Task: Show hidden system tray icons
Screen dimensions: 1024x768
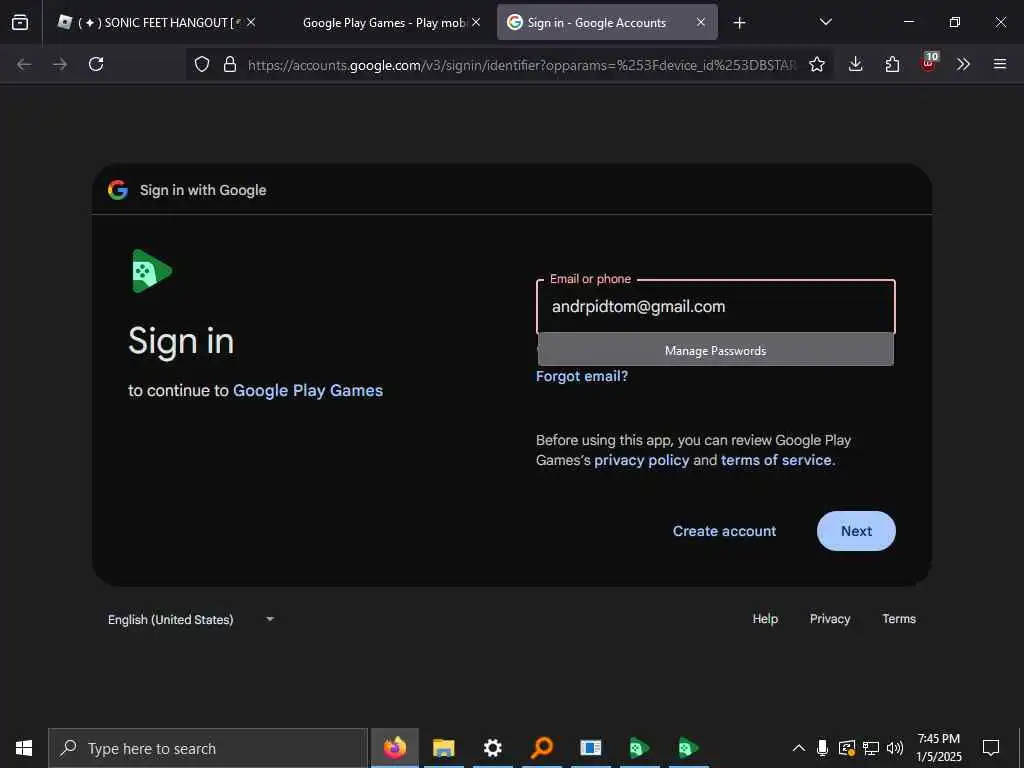Action: (x=799, y=748)
